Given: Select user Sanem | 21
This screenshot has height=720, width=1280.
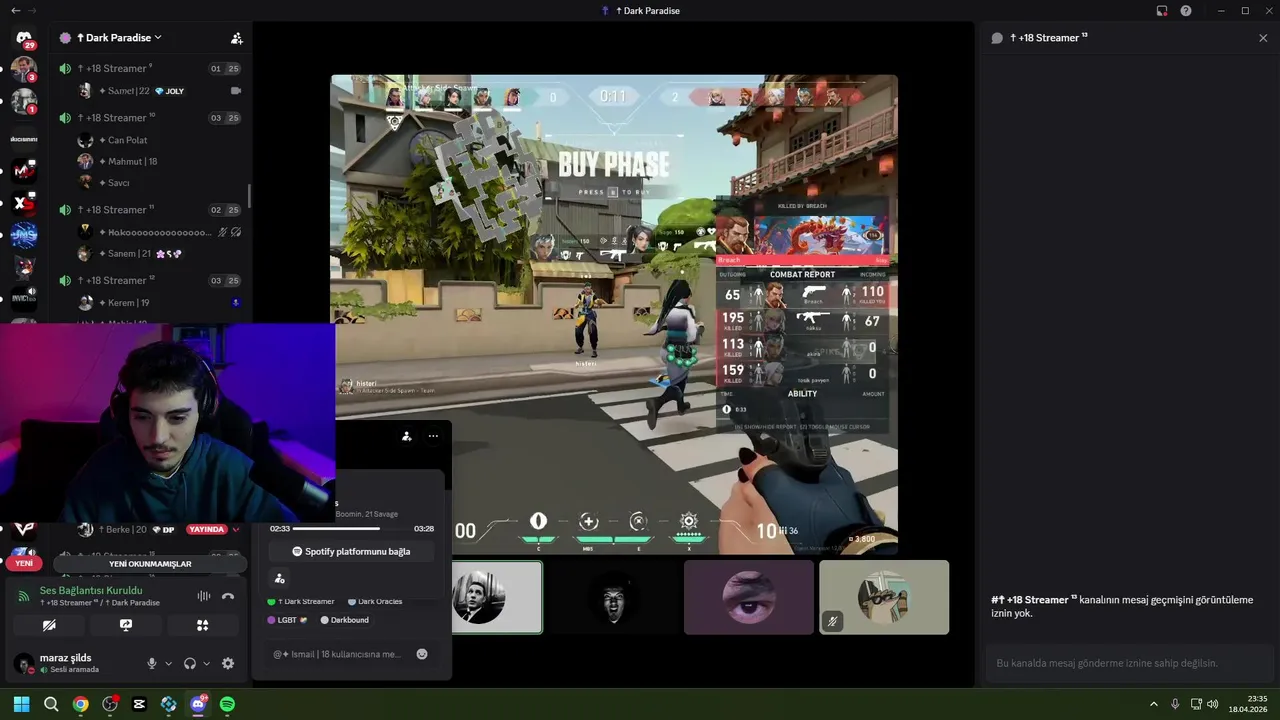Looking at the screenshot, I should pos(160,254).
